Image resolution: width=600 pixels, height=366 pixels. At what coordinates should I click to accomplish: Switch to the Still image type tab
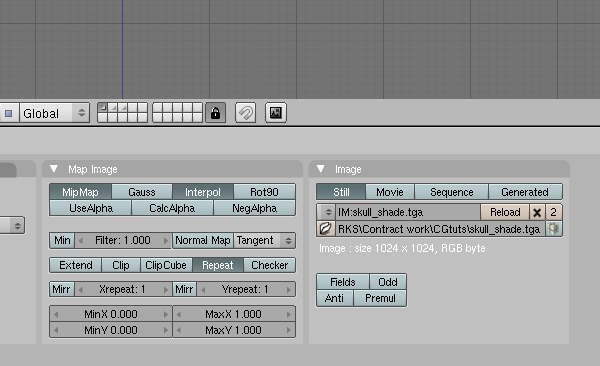point(341,192)
